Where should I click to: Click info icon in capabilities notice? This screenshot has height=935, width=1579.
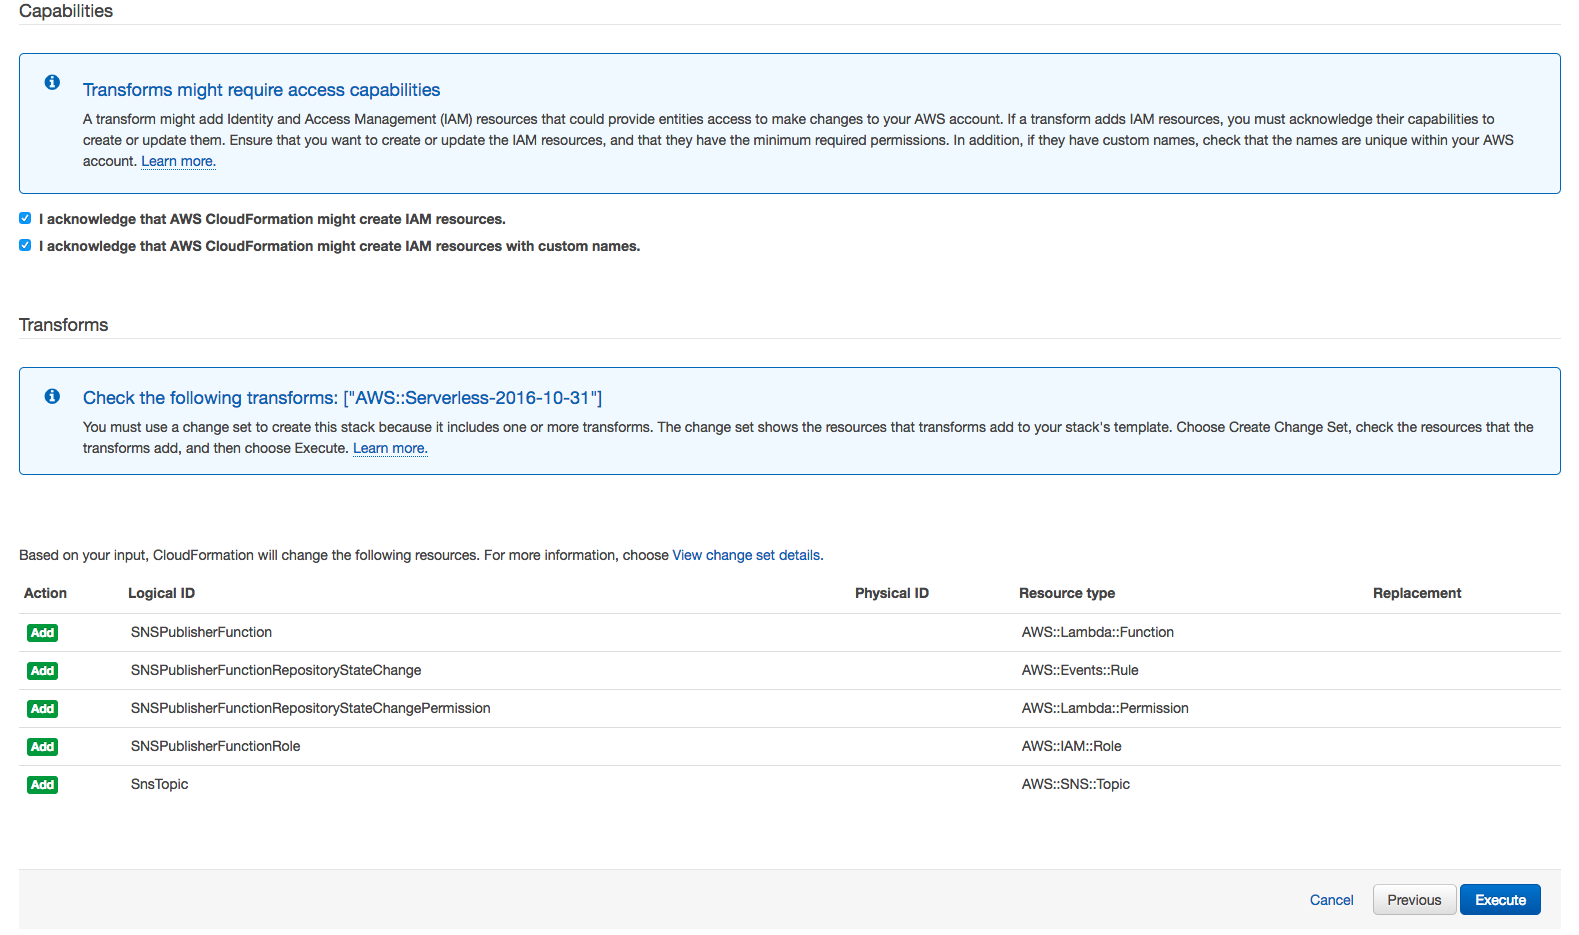pyautogui.click(x=52, y=82)
